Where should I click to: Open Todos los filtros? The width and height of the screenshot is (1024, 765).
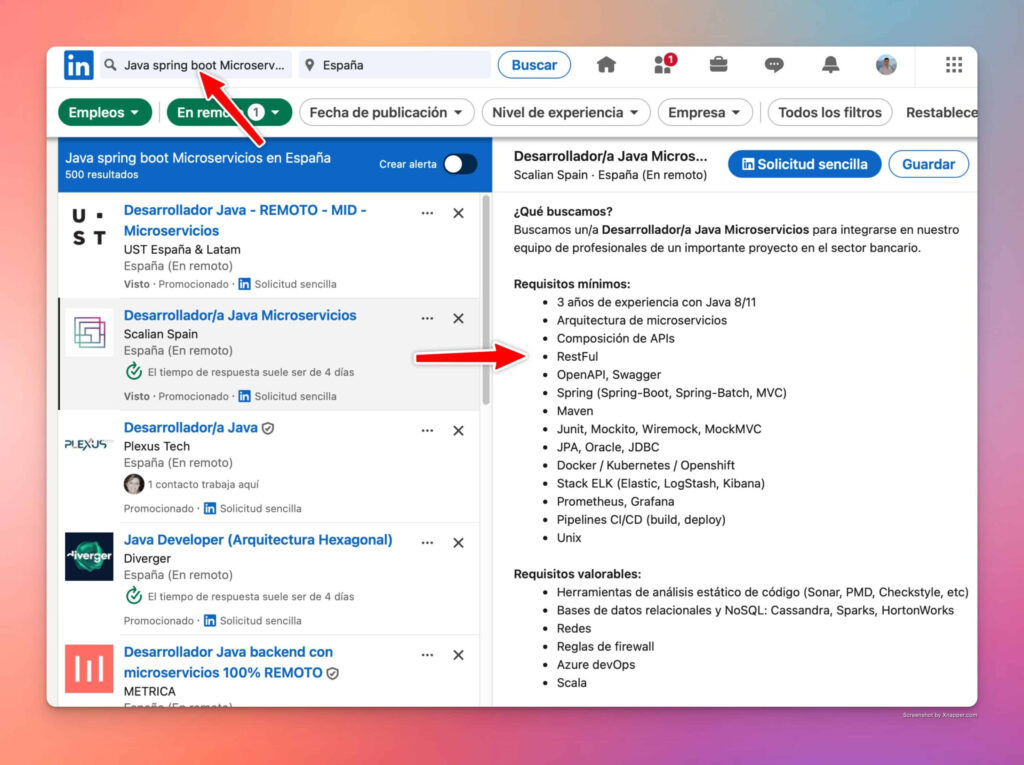[x=829, y=112]
